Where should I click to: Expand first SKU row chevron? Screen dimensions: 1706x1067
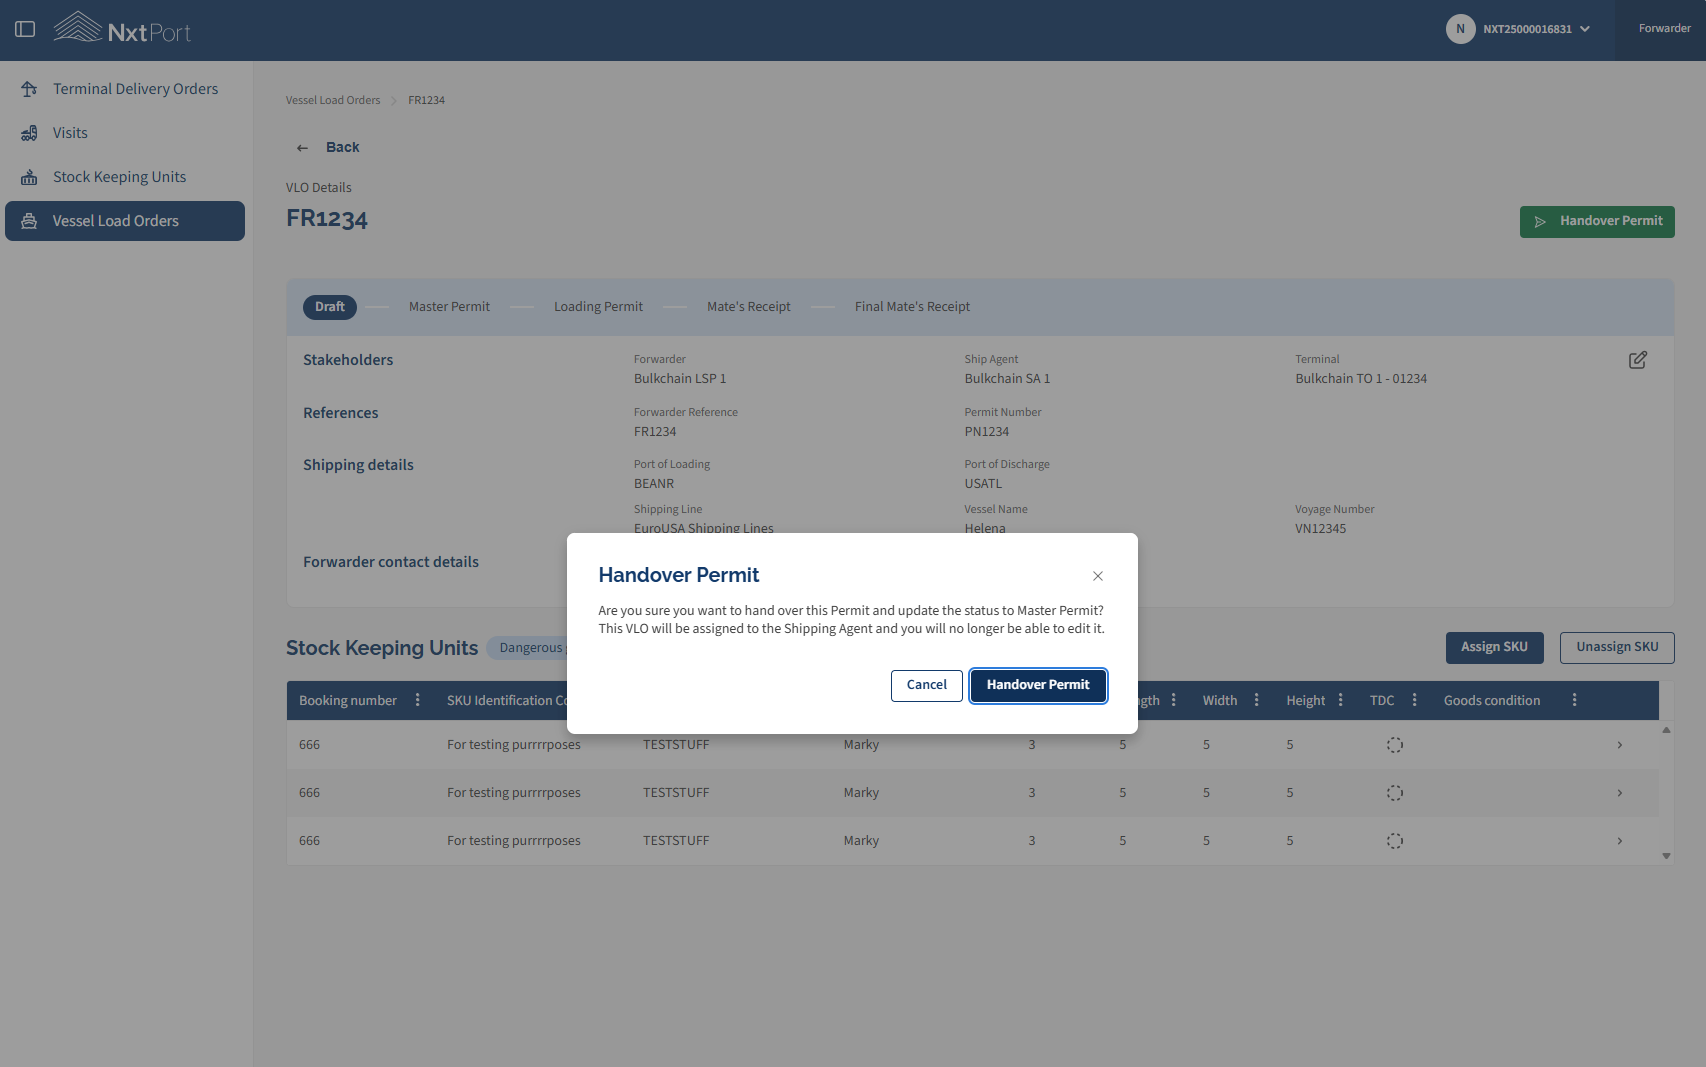[1620, 745]
